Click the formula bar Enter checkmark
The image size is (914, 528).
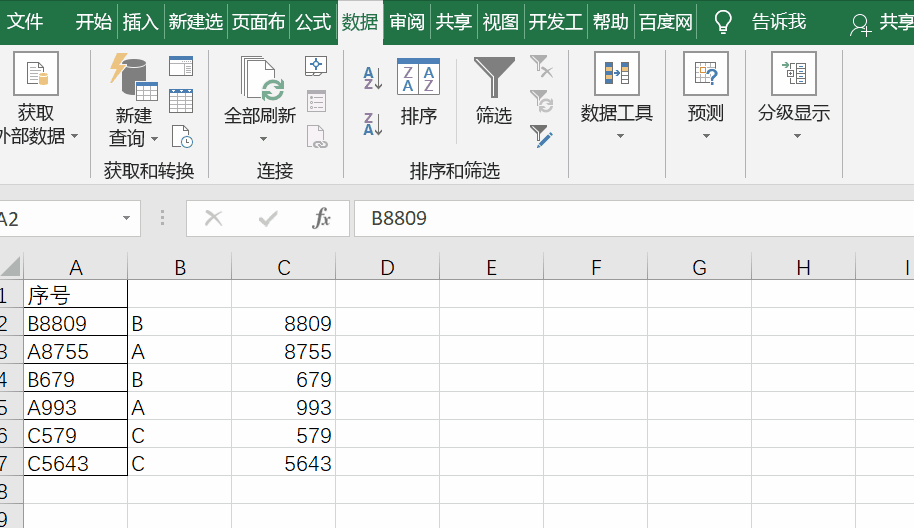point(268,219)
